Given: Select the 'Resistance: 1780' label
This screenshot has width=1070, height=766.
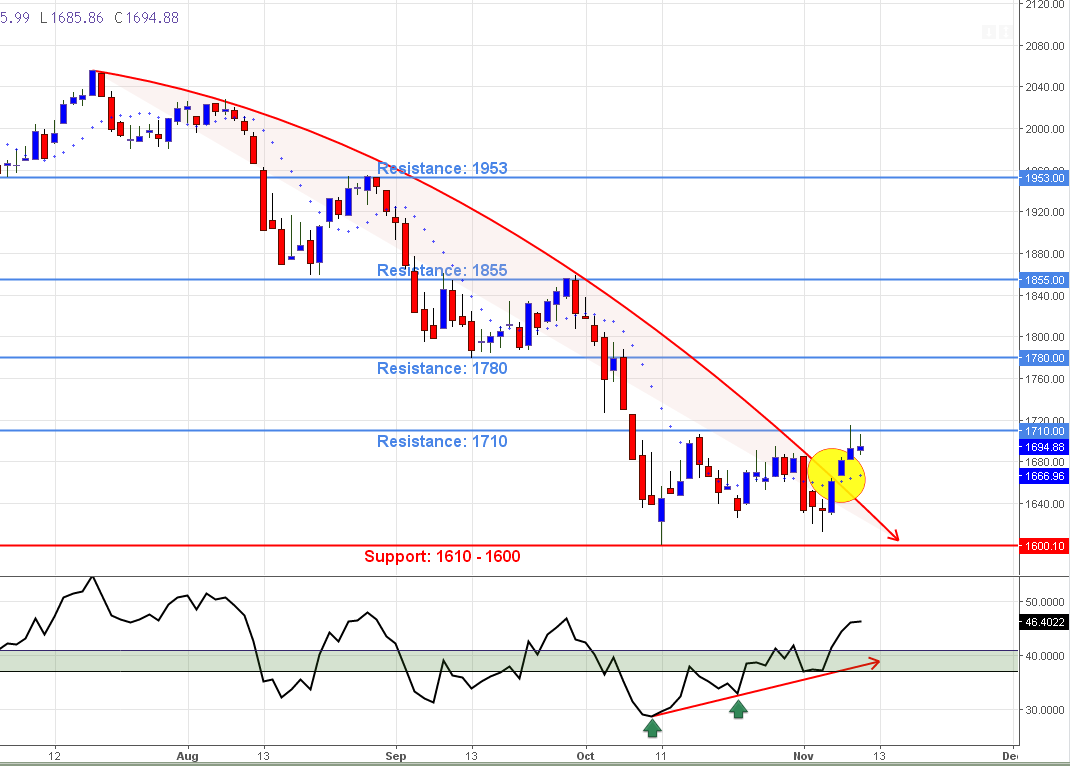Looking at the screenshot, I should pos(442,368).
